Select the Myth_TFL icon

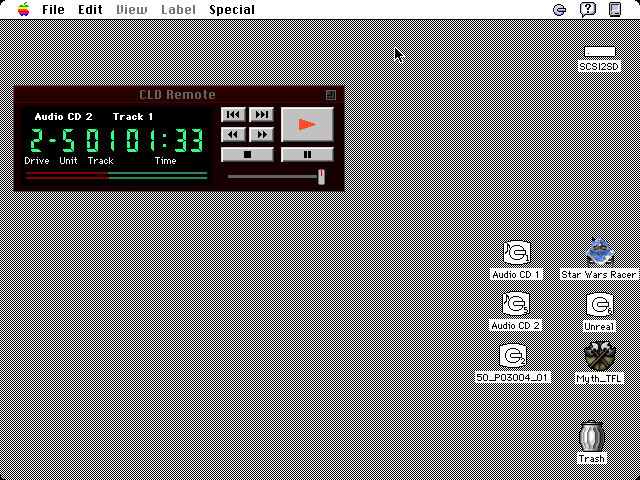point(600,356)
